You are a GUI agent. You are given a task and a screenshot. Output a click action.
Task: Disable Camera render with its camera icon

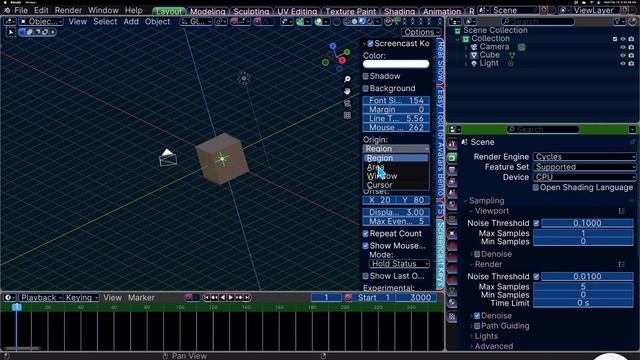pos(631,47)
